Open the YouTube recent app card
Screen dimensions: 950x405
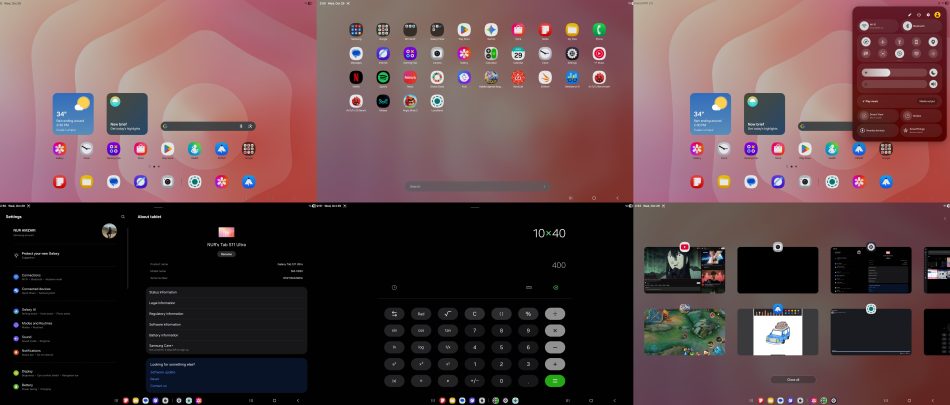tap(685, 270)
